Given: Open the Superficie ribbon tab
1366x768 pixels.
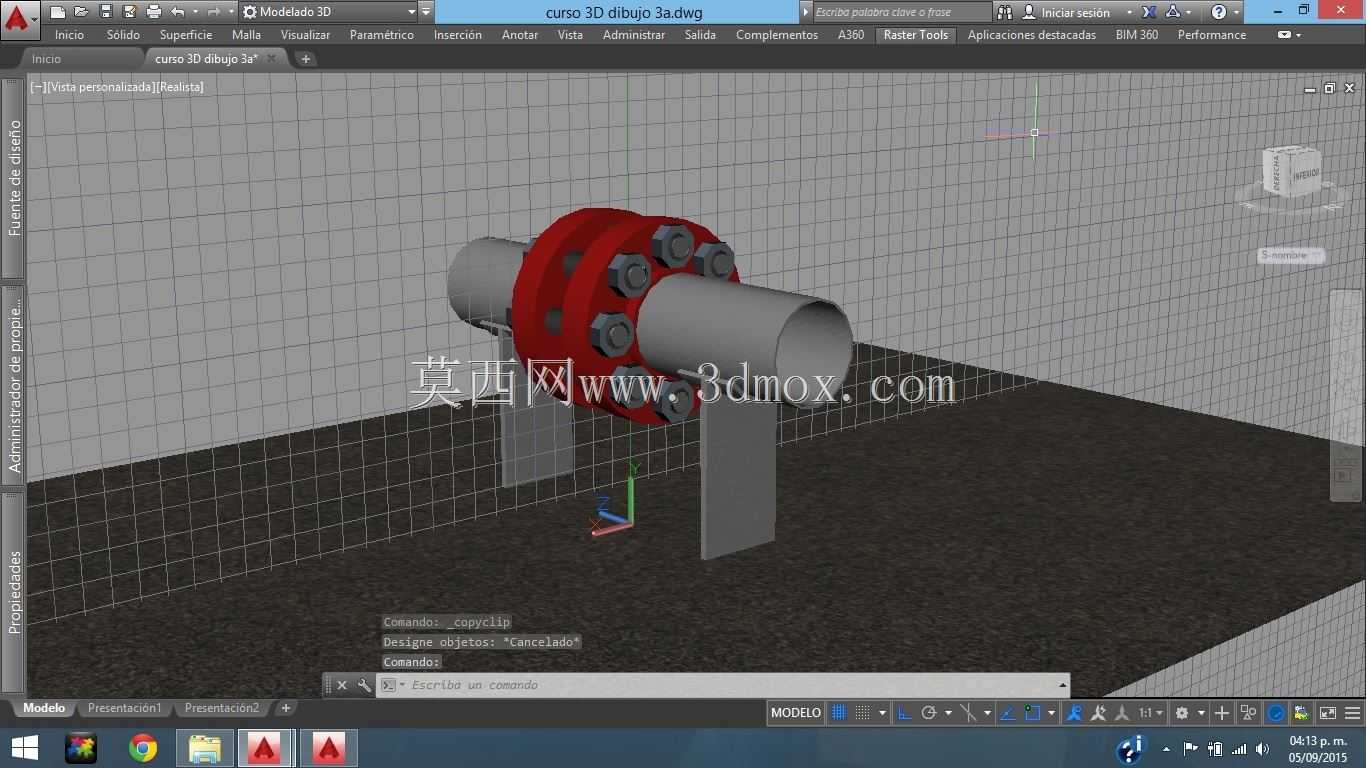Looking at the screenshot, I should pos(186,34).
